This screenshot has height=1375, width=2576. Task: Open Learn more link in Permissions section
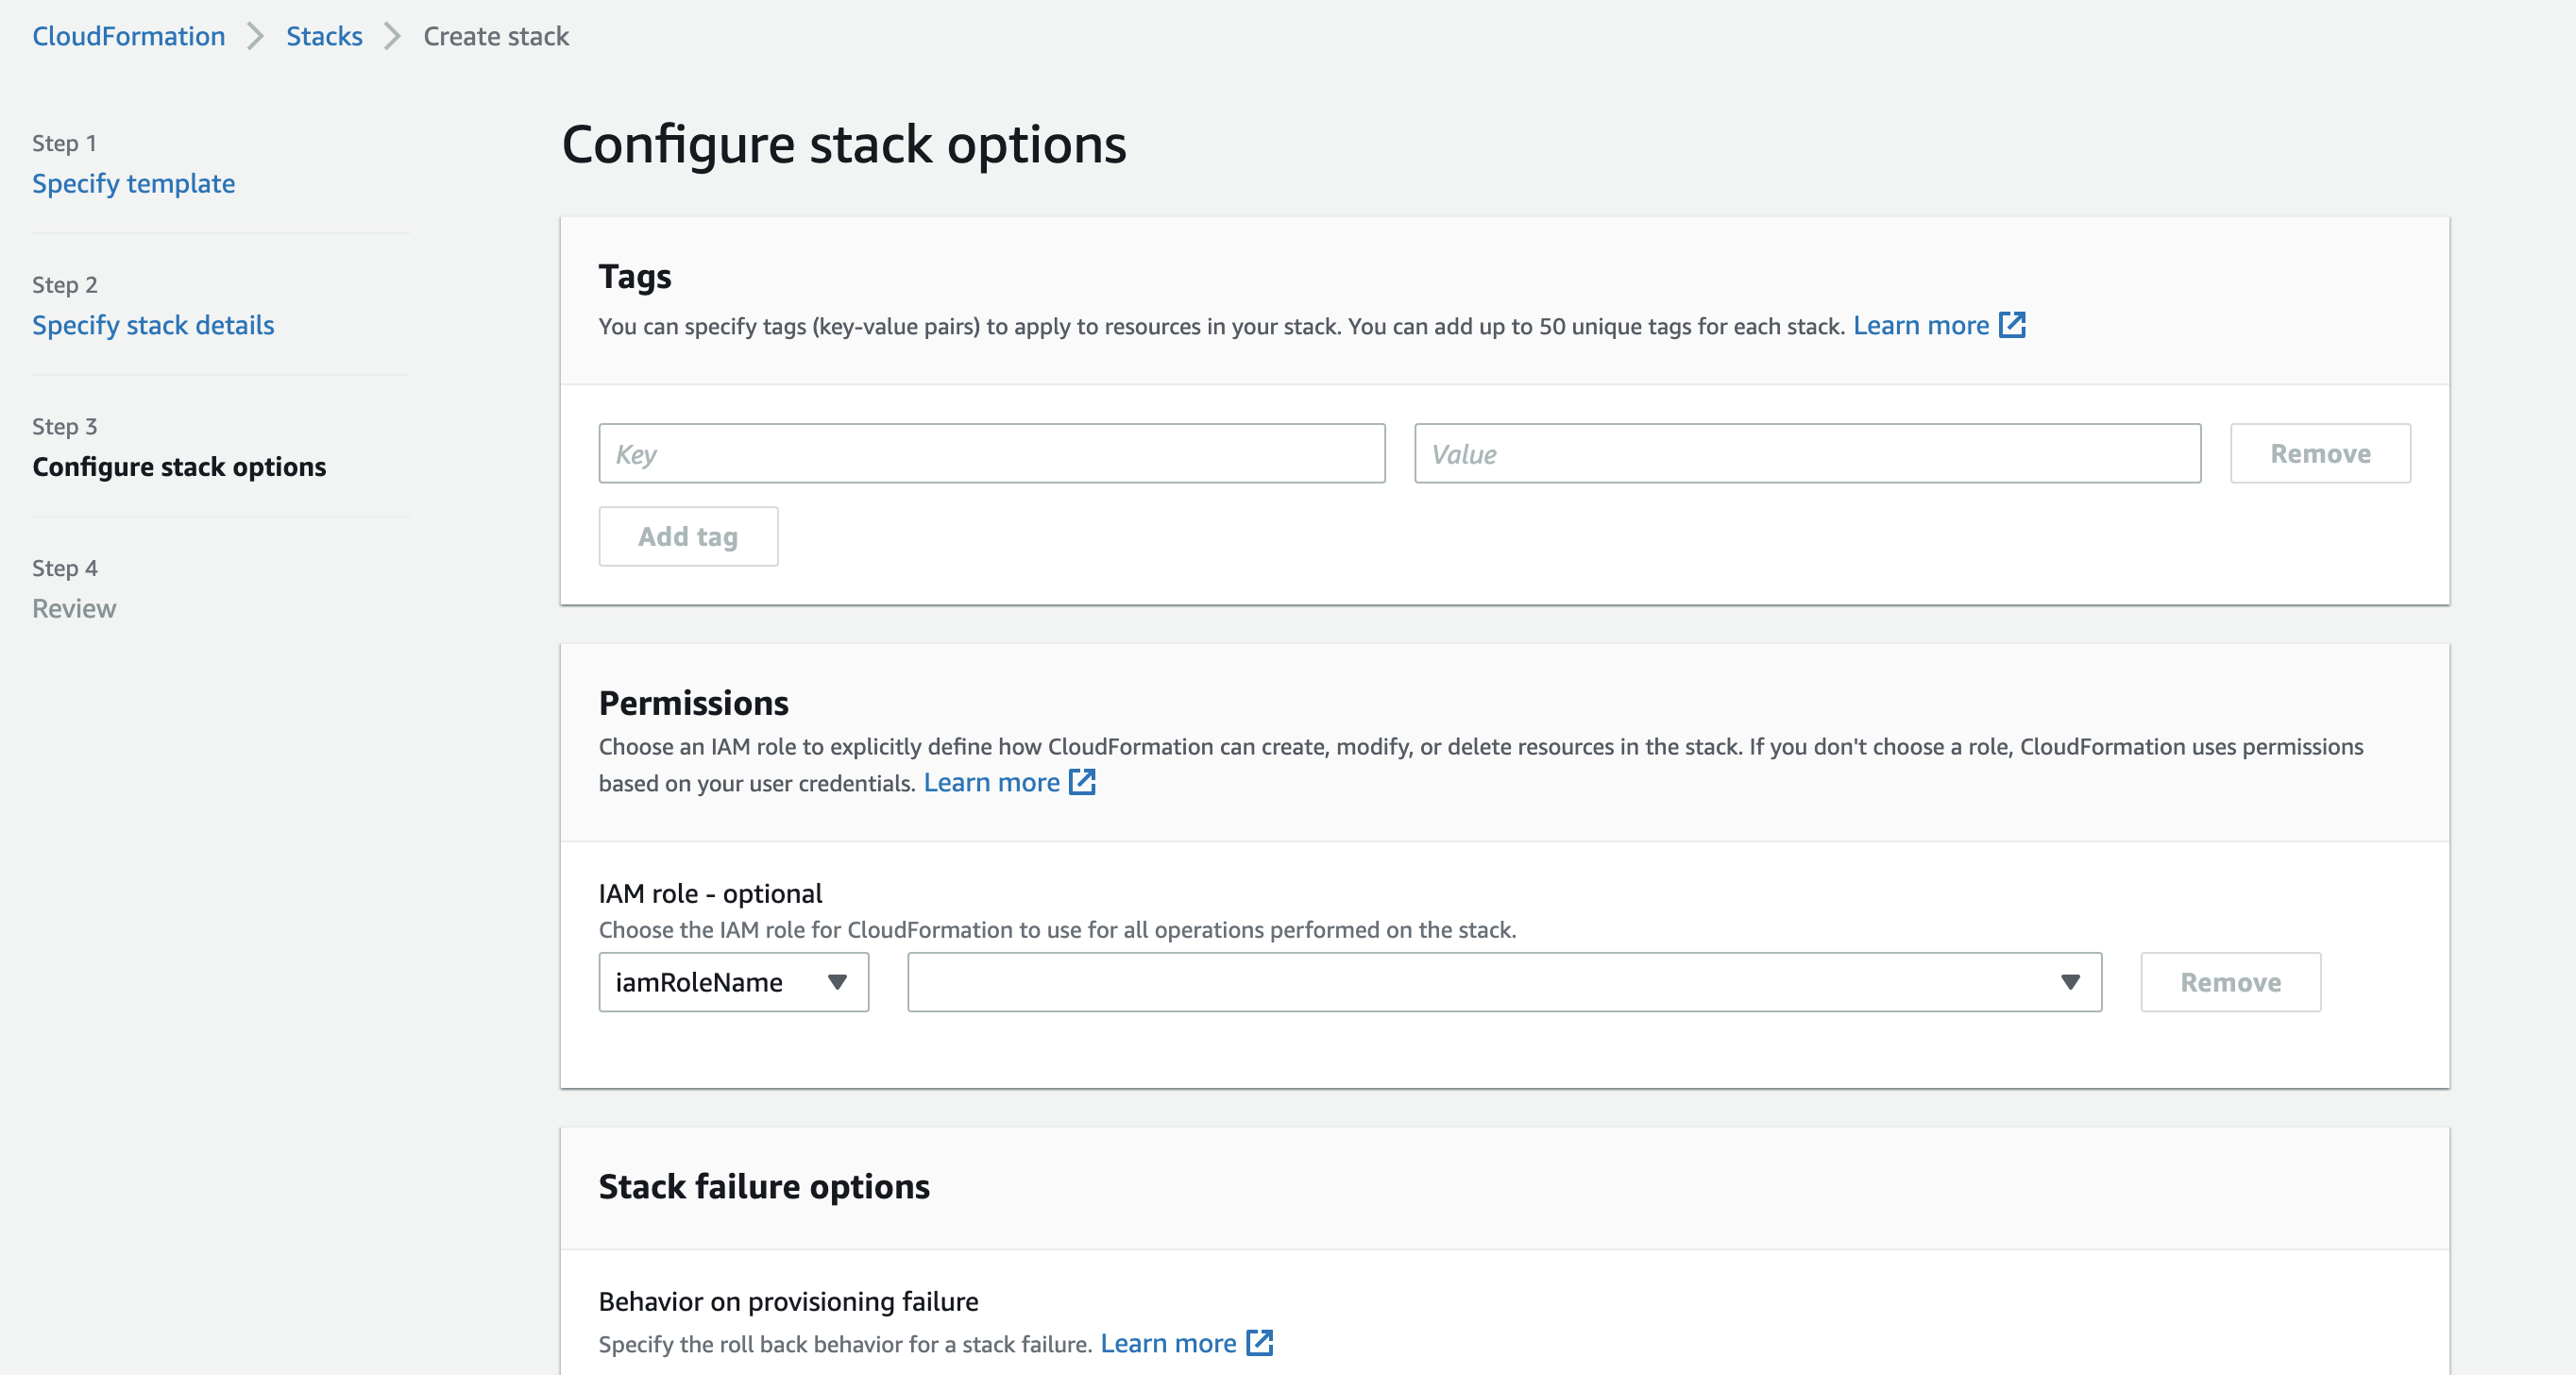point(992,782)
